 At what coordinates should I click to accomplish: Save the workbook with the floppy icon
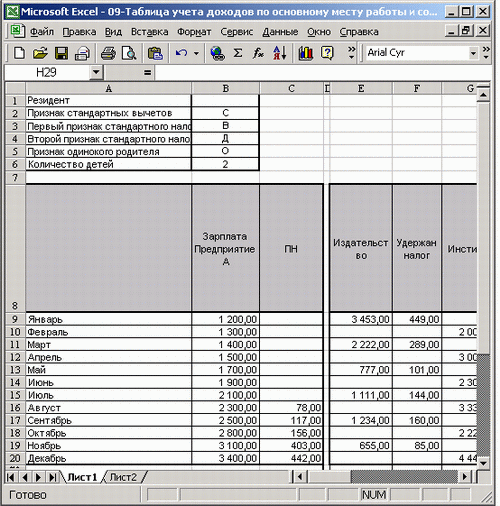(61, 53)
